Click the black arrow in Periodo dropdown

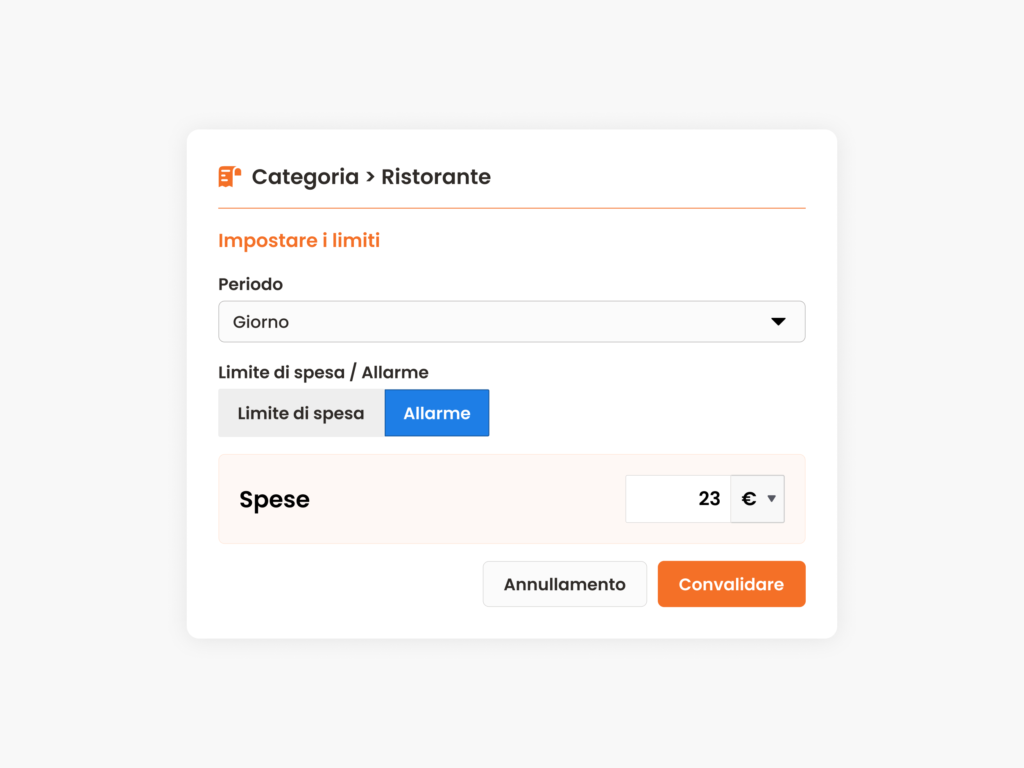[x=778, y=321]
